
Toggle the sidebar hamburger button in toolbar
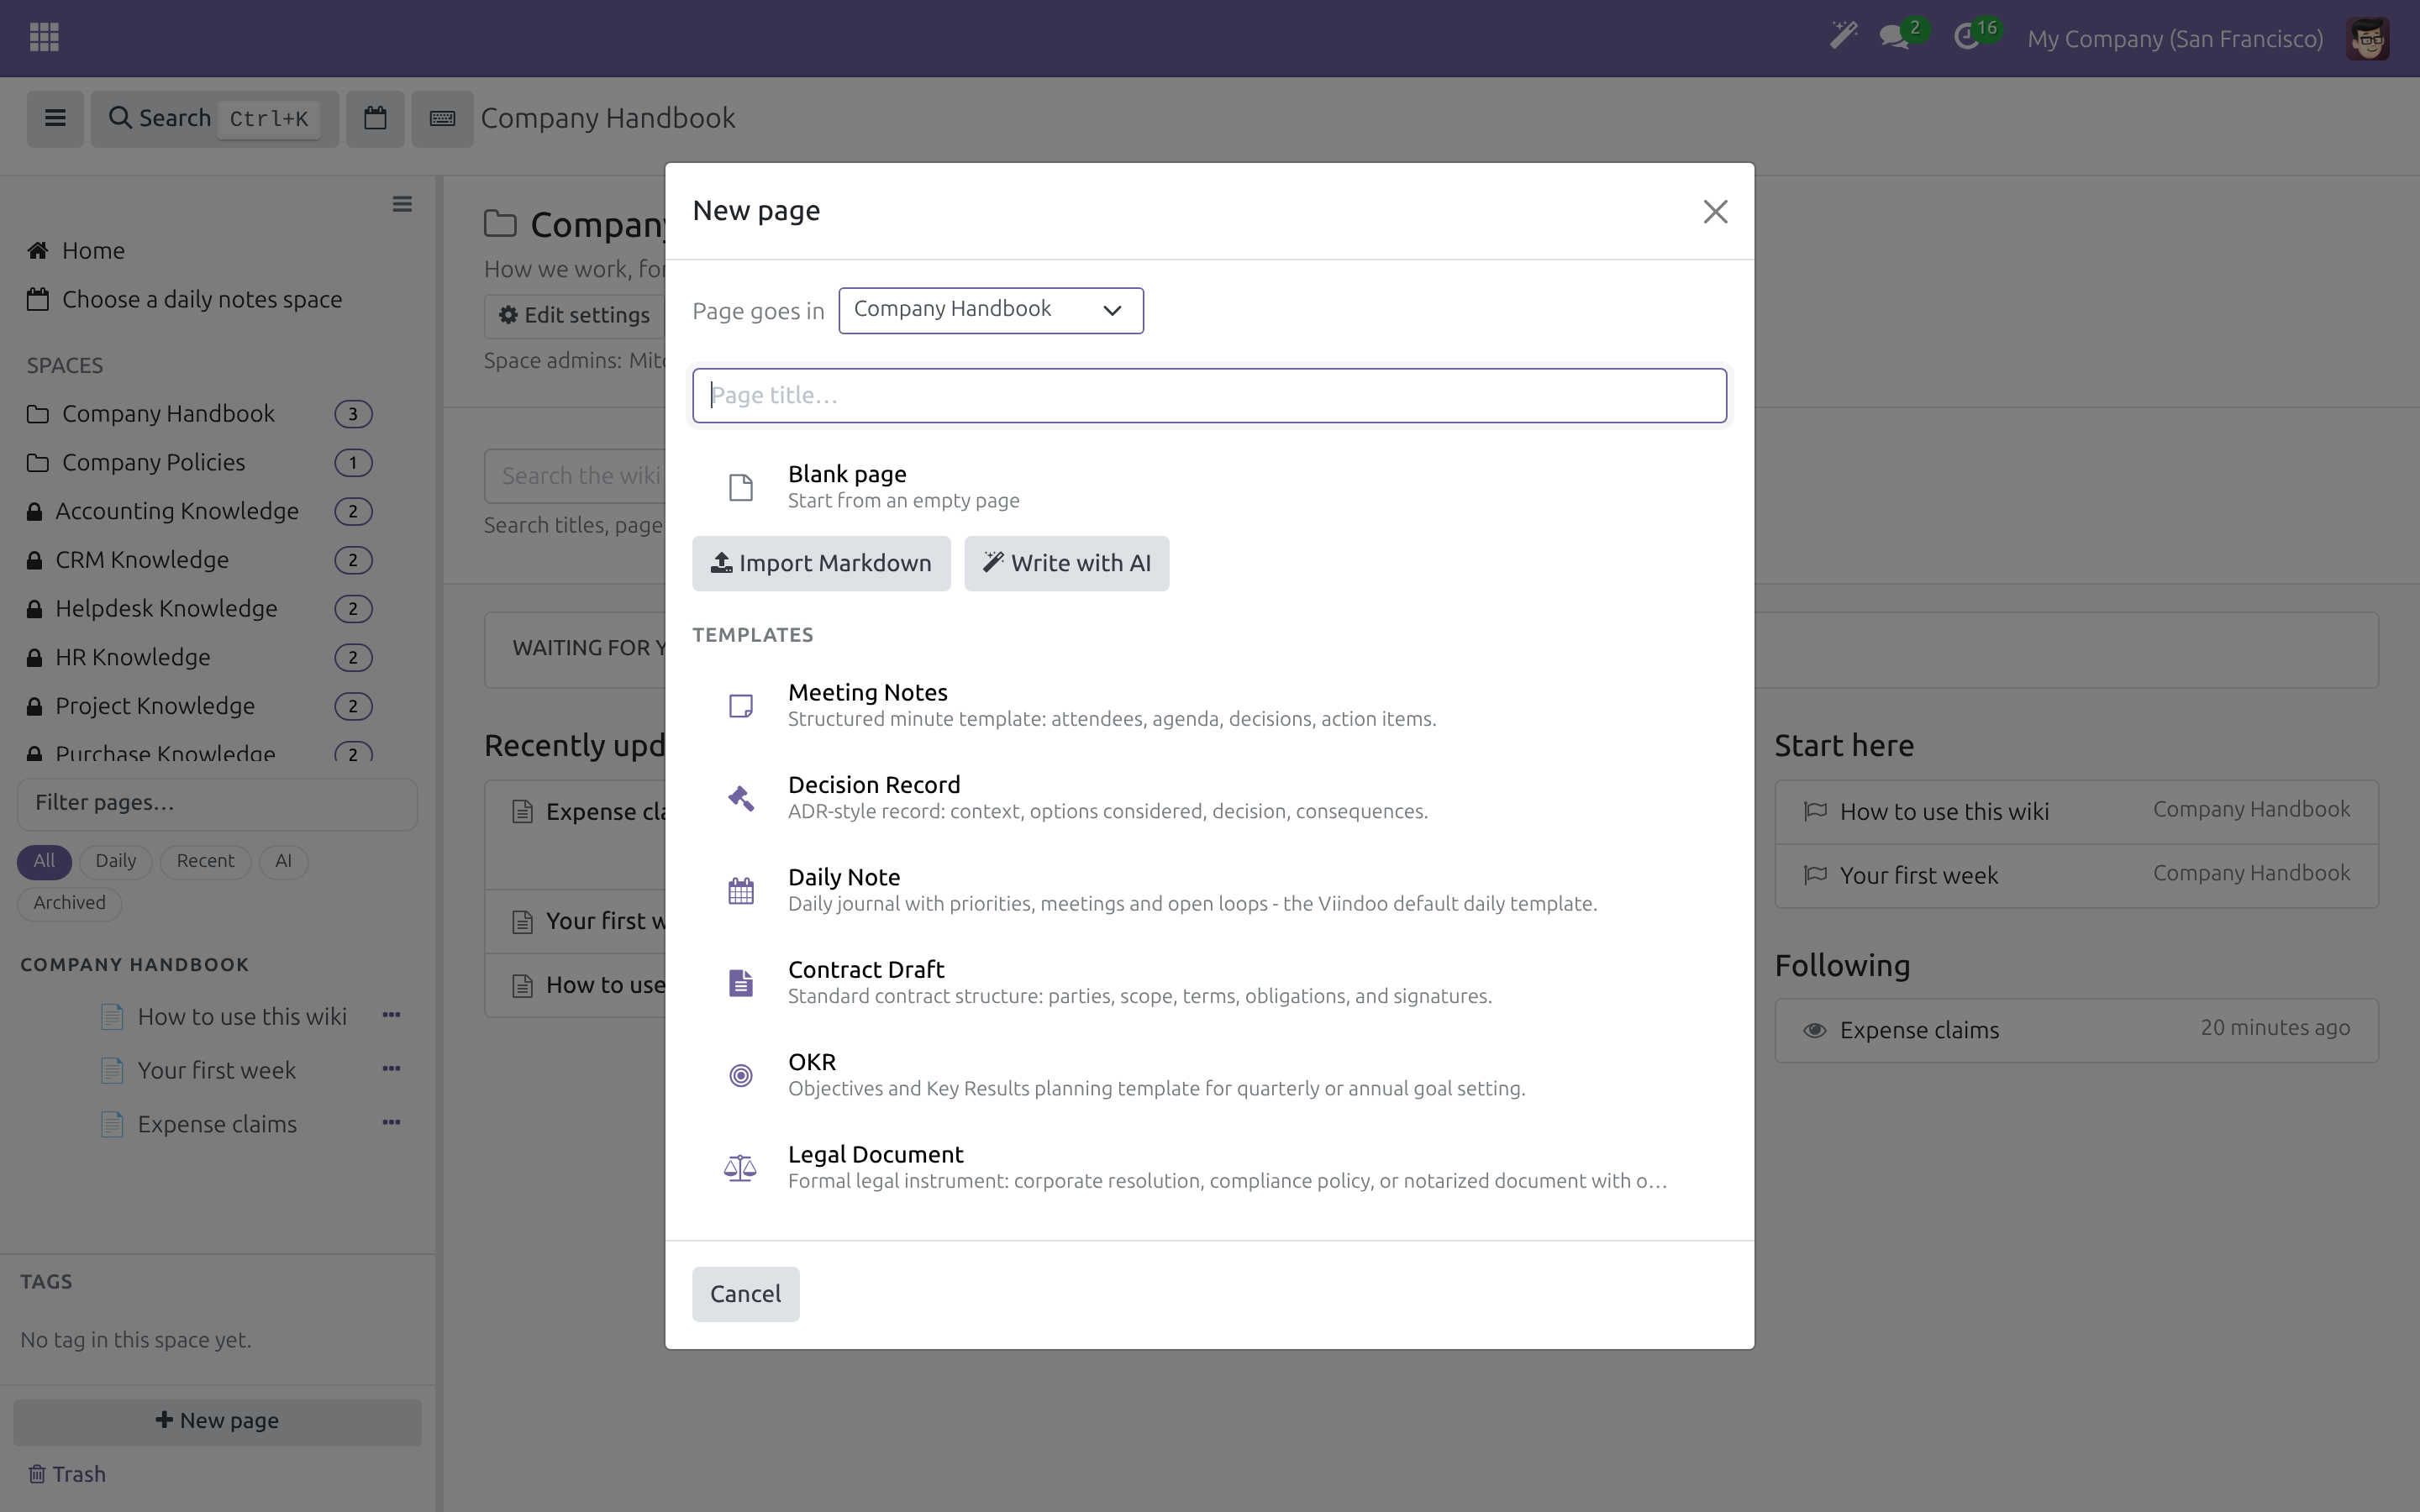(55, 118)
